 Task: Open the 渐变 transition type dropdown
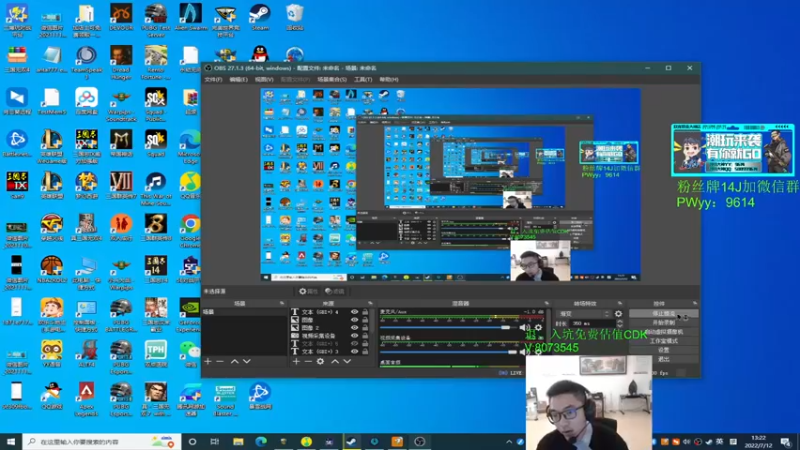(584, 314)
